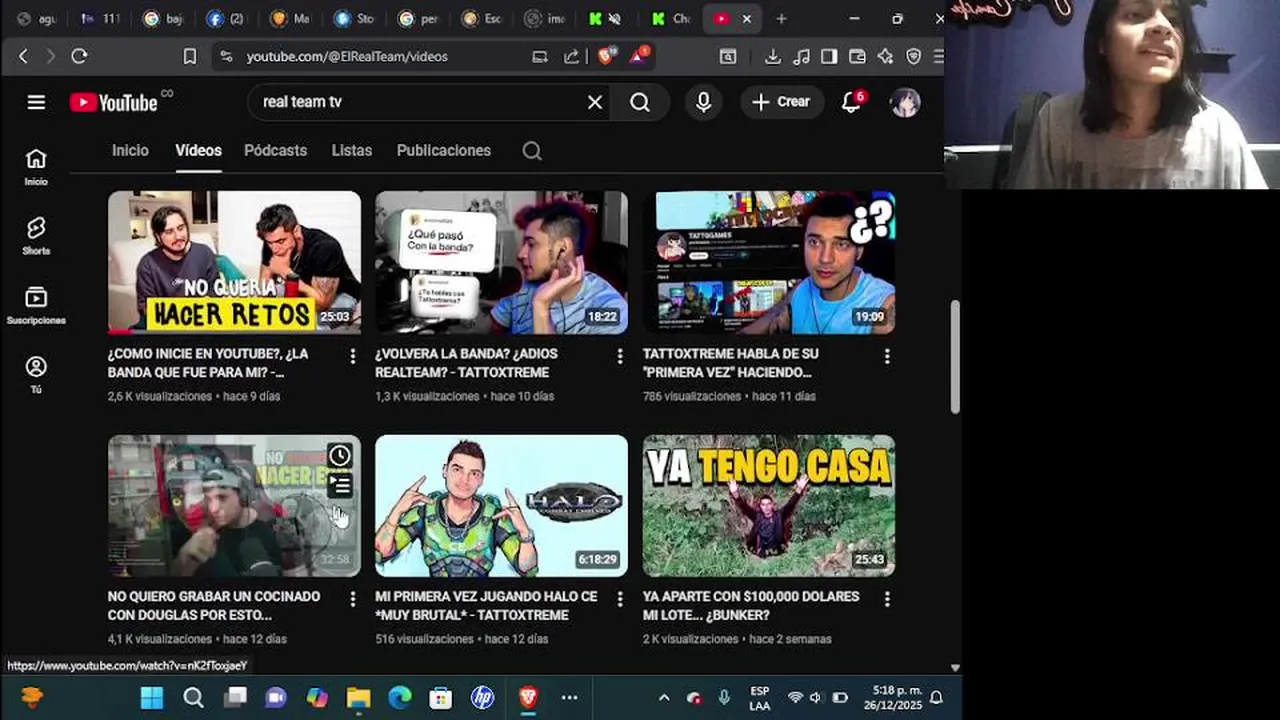The image size is (1280, 720).
Task: Open the HP app on taskbar
Action: [x=483, y=698]
